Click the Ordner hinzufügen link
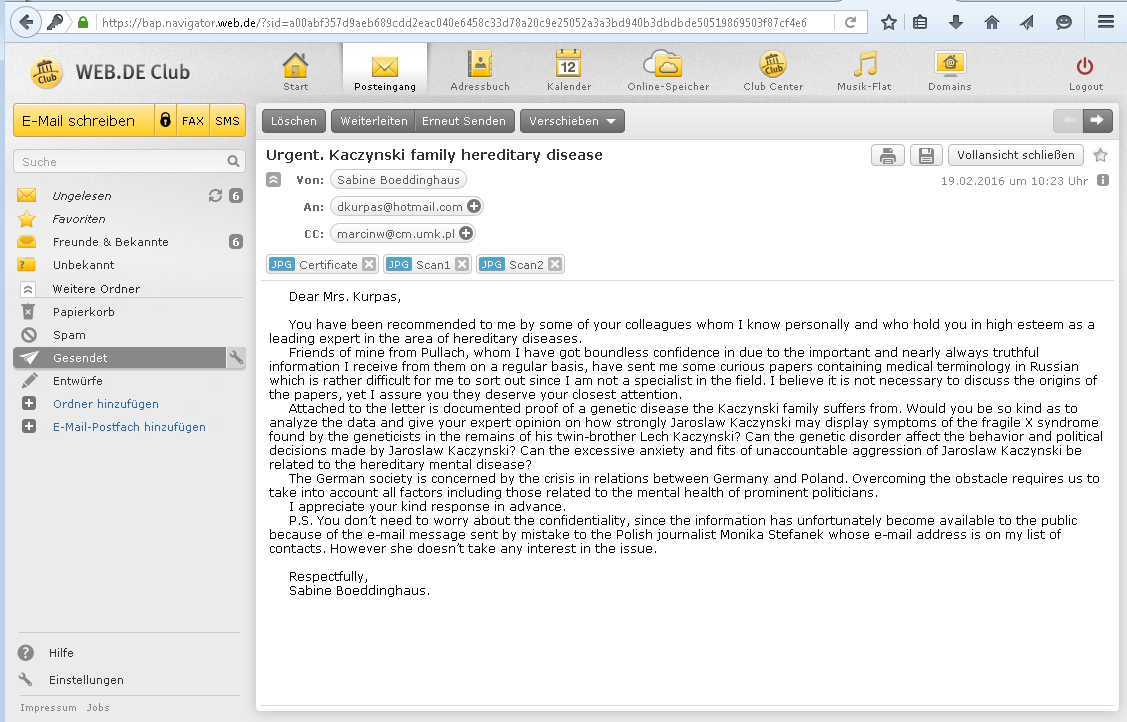Viewport: 1127px width, 722px height. pyautogui.click(x=105, y=404)
